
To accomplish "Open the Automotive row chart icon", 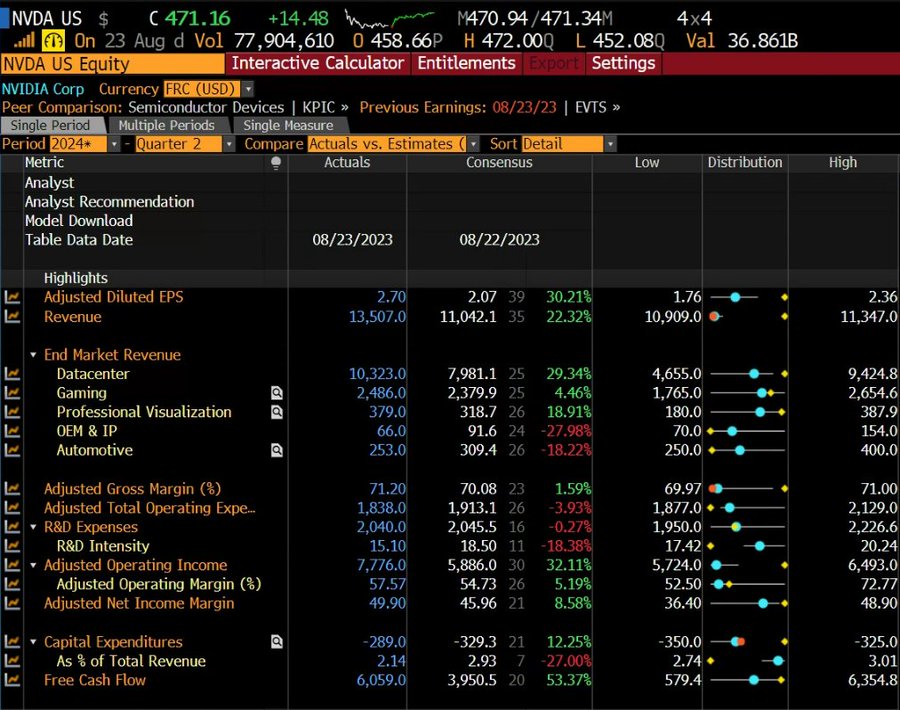I will pos(11,450).
